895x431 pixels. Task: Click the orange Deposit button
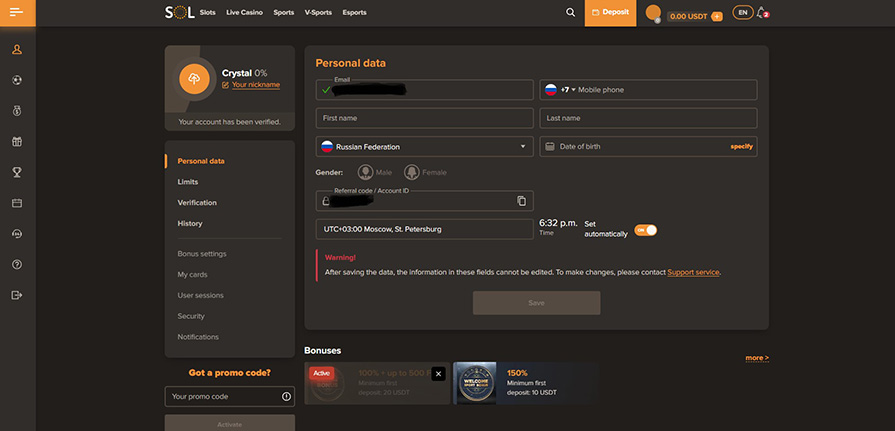[x=610, y=13]
